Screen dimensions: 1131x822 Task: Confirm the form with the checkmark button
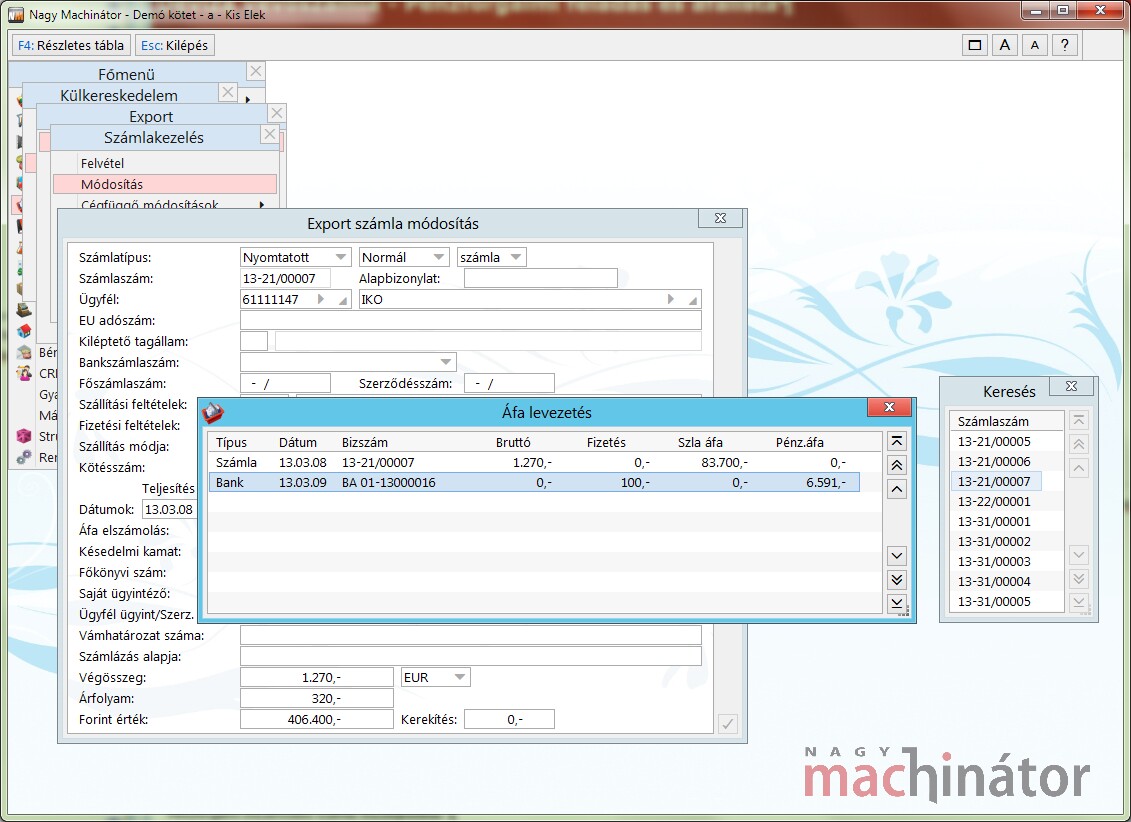pyautogui.click(x=728, y=724)
